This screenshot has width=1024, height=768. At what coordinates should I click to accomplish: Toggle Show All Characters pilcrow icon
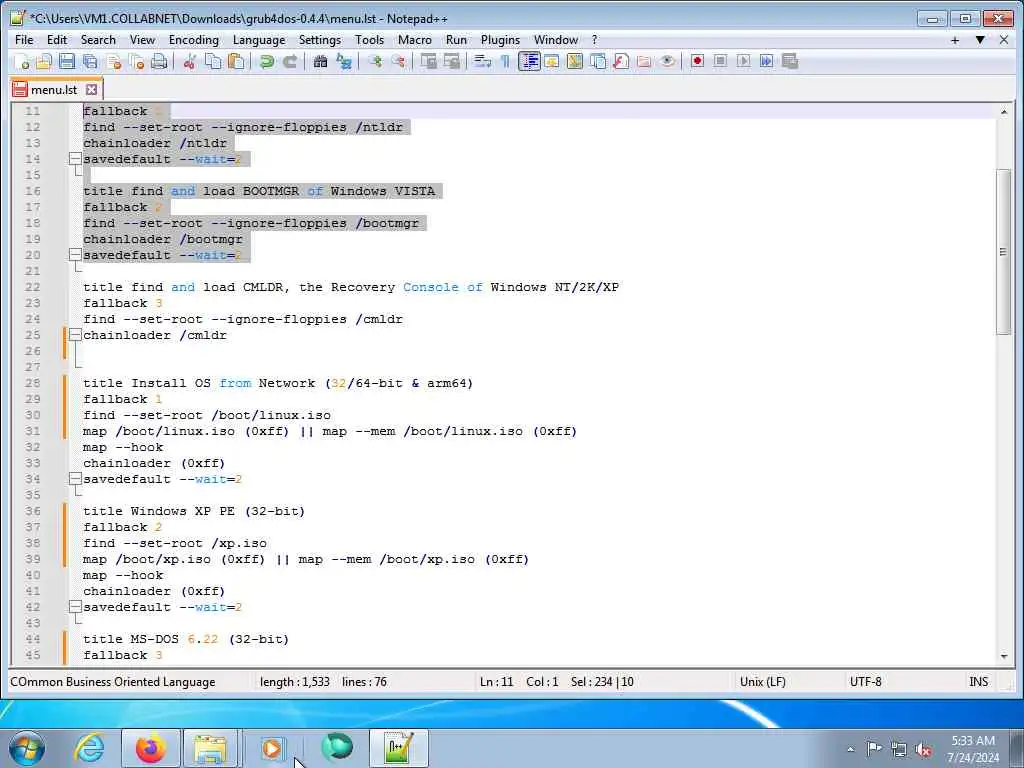[505, 61]
